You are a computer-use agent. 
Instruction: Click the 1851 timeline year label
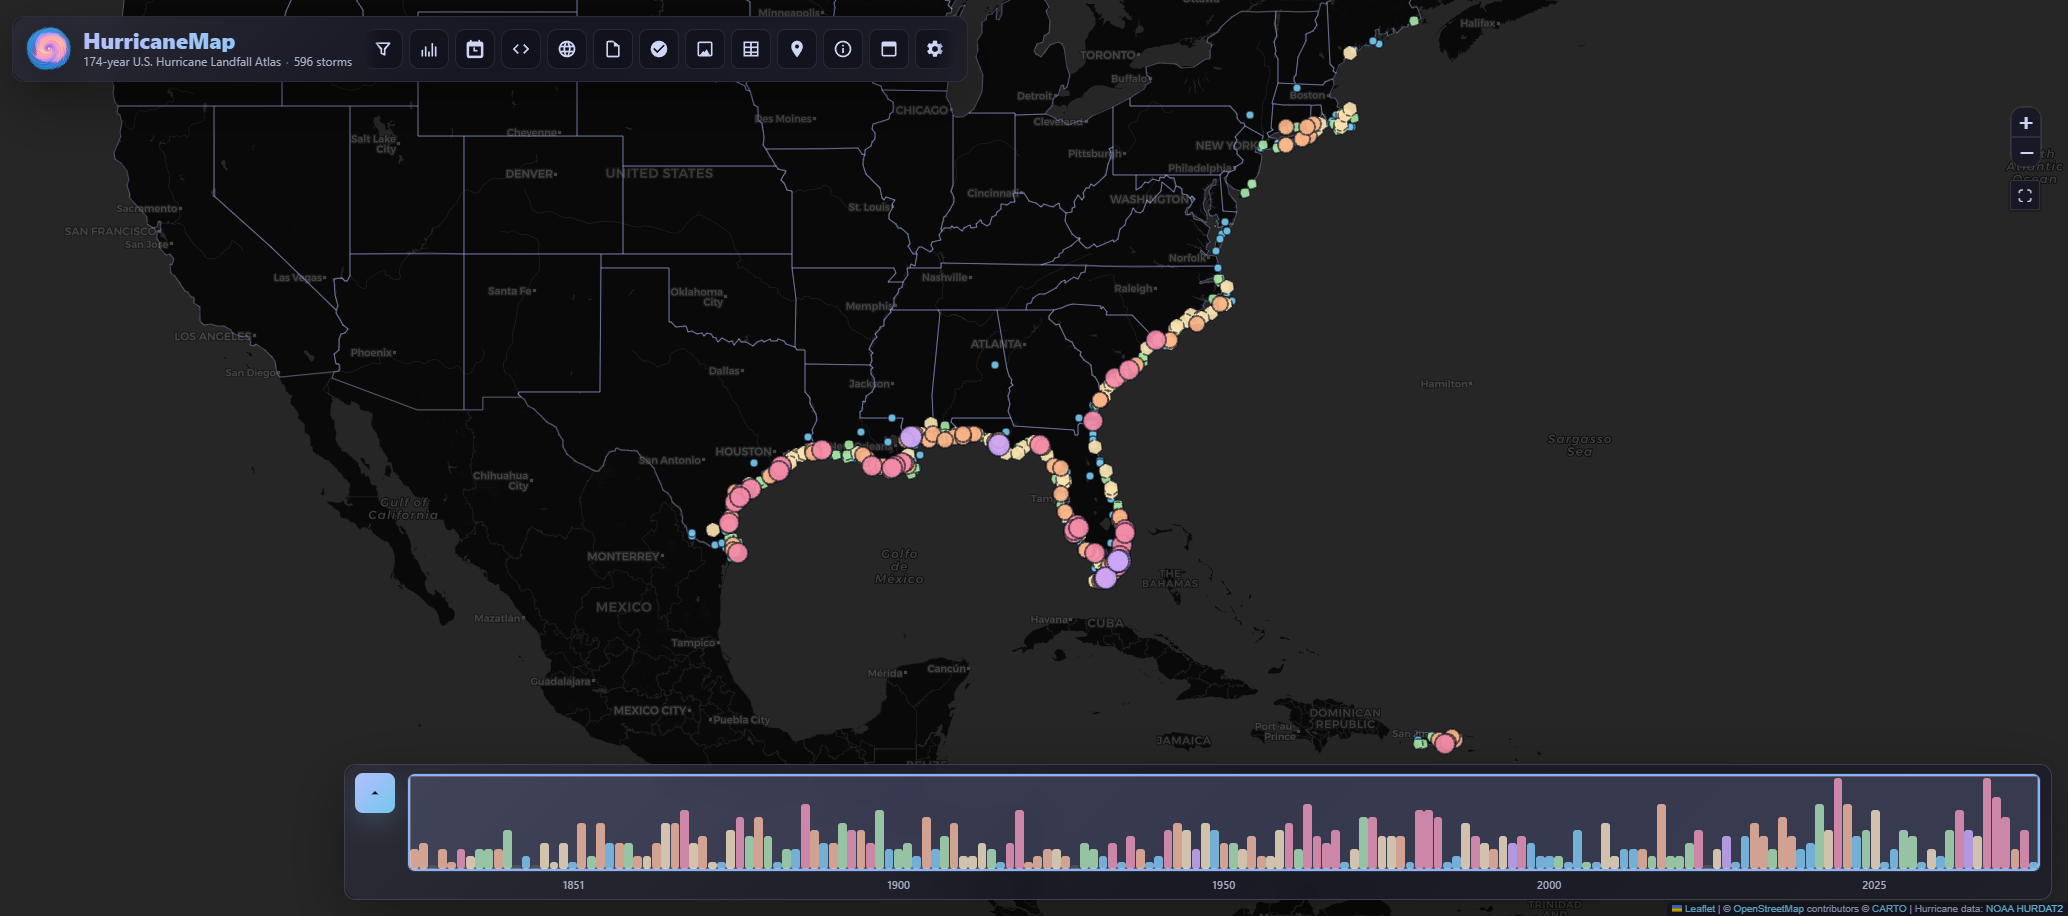click(x=573, y=885)
